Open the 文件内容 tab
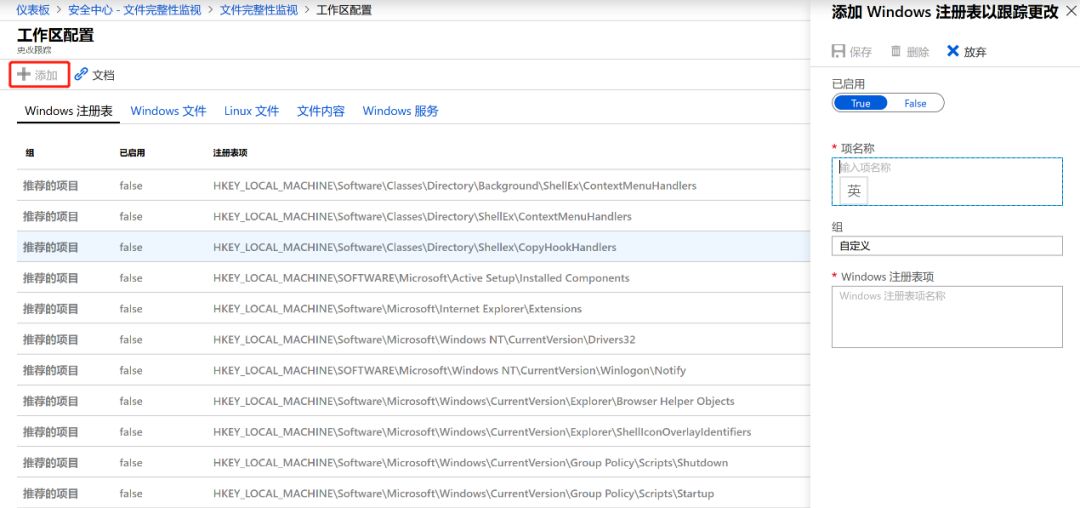This screenshot has width=1080, height=508. click(x=320, y=111)
